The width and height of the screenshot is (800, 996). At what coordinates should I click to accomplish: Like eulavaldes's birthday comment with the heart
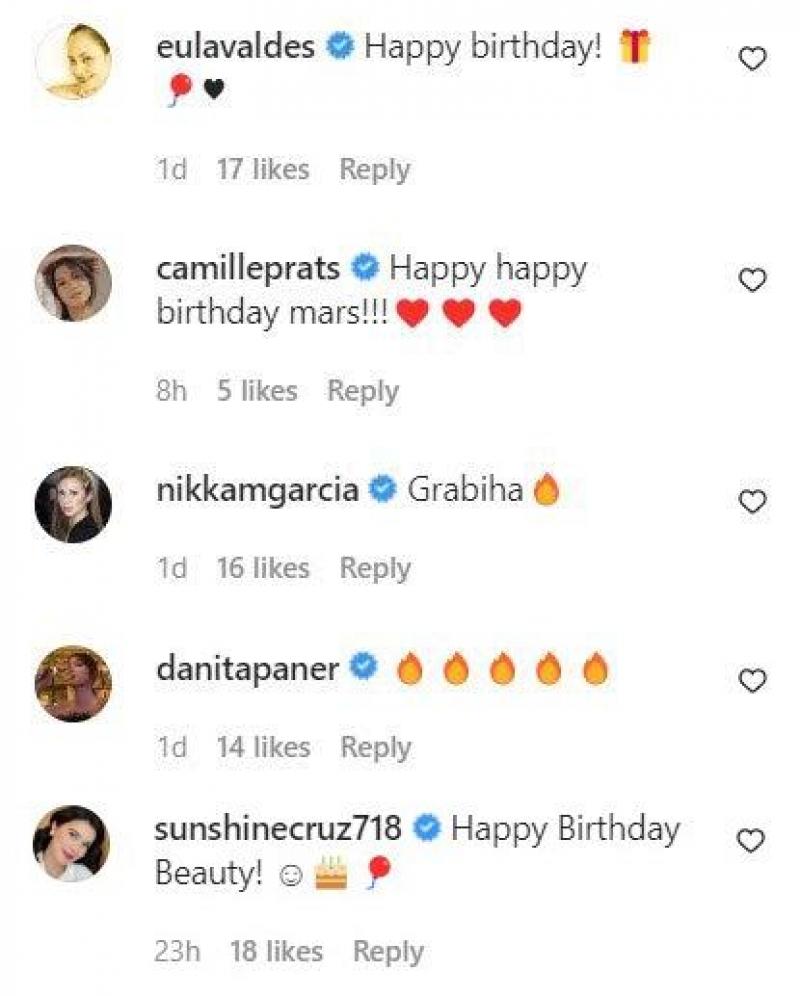[752, 60]
